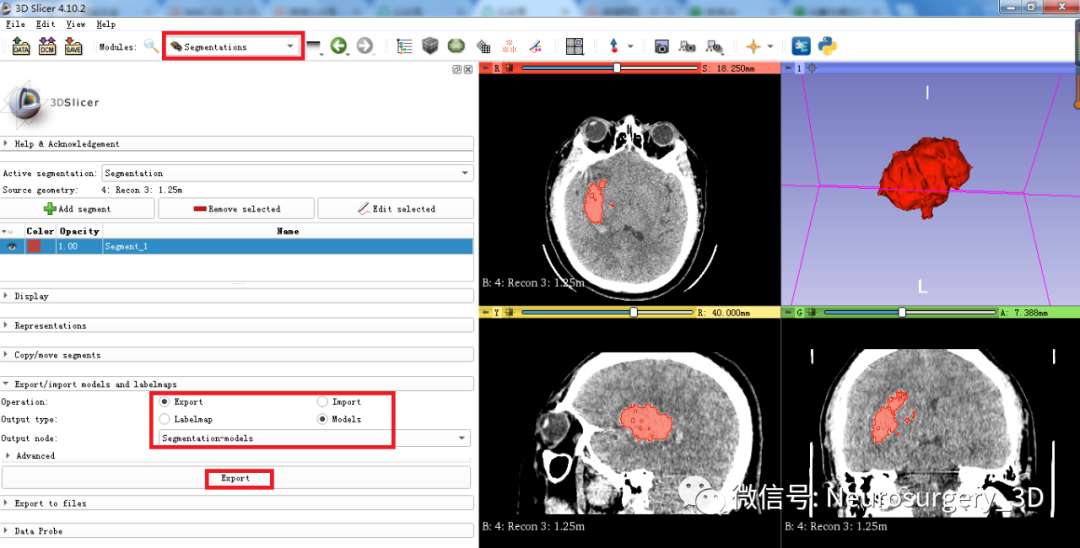
Task: Expand the Display section
Action: pyautogui.click(x=237, y=296)
